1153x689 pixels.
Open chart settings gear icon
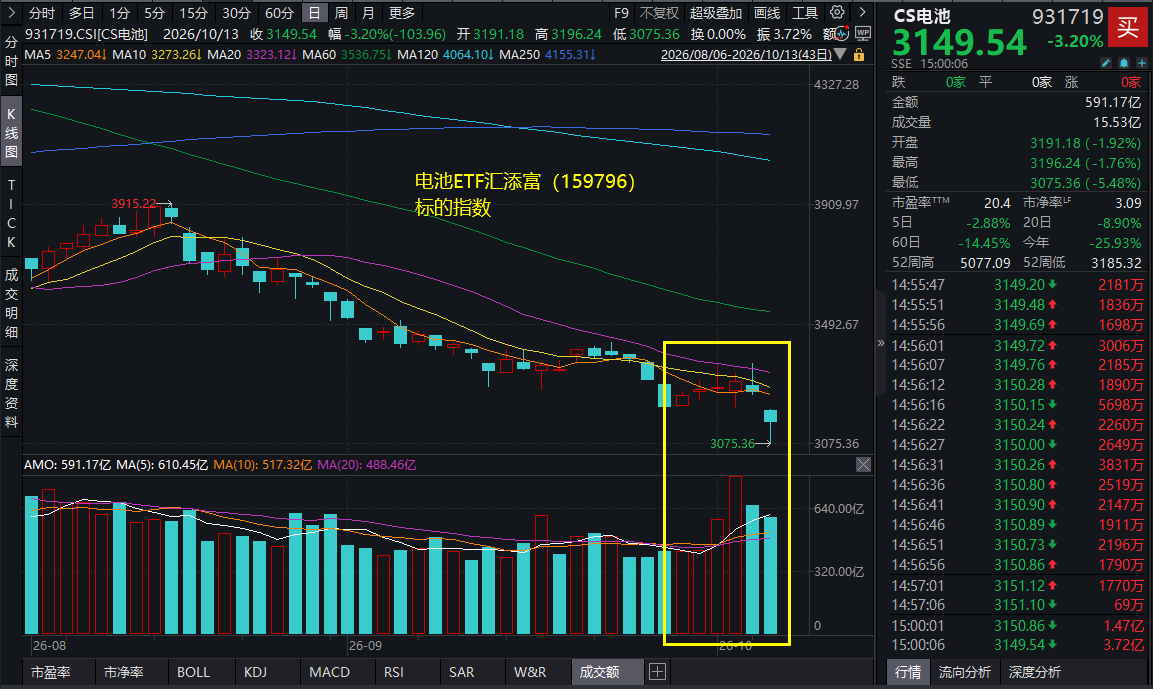837,13
